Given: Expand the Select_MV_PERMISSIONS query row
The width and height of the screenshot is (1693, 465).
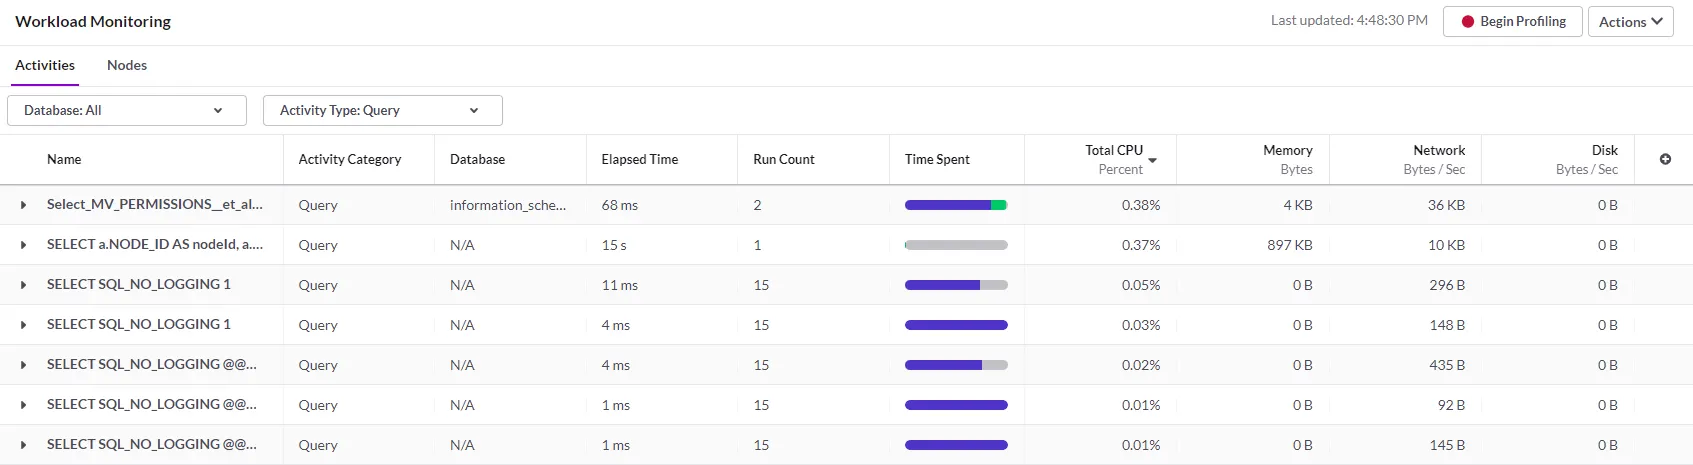Looking at the screenshot, I should [23, 205].
